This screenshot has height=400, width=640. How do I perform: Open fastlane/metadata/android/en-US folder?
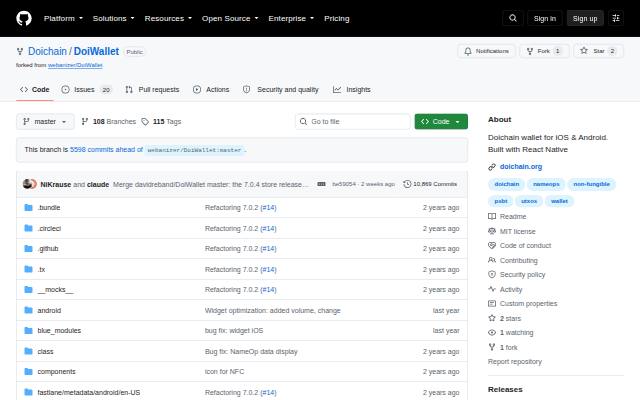coord(89,392)
